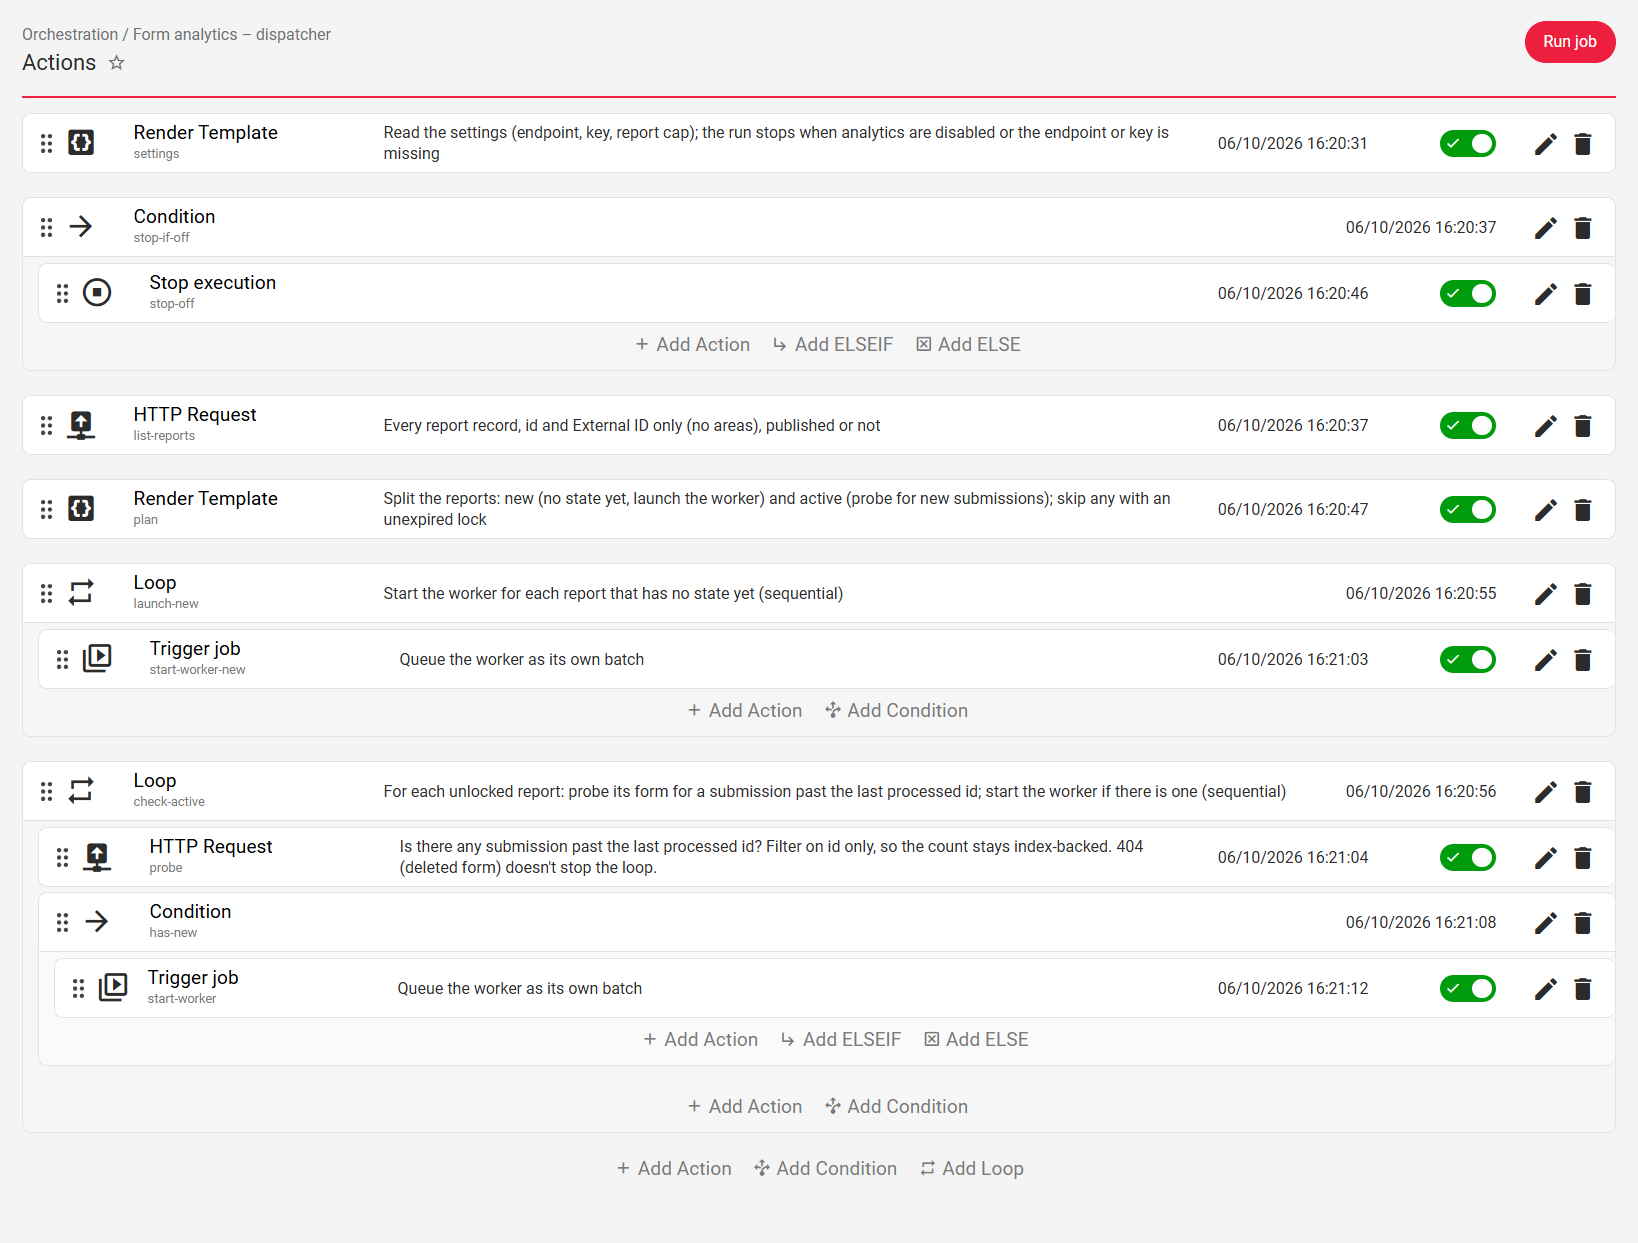Open the Orchestration breadcrumb link
This screenshot has width=1638, height=1243.
(x=70, y=34)
